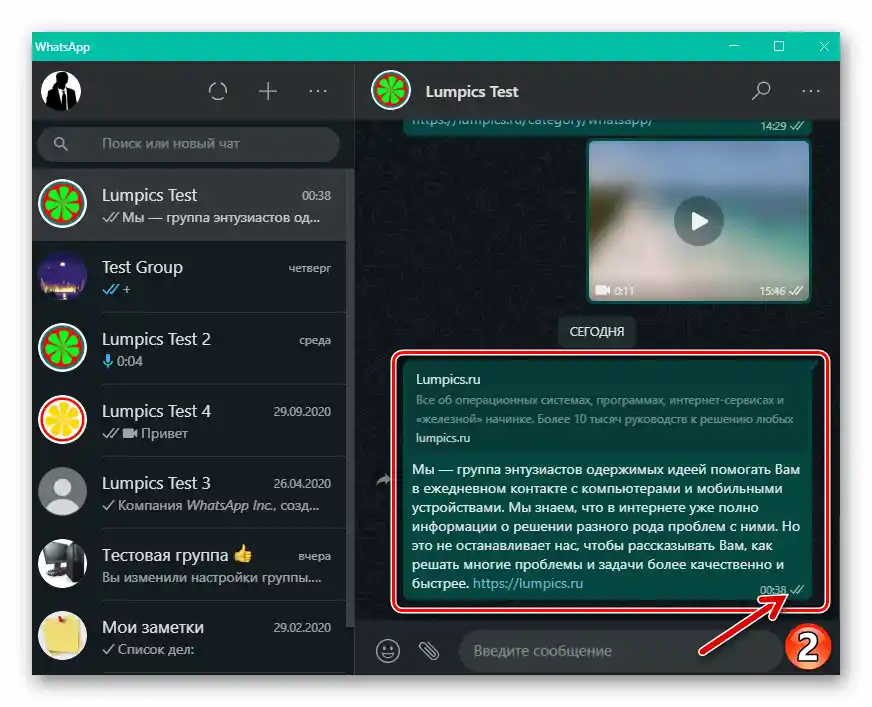872x707 pixels.
Task: Click the chat list scrollbar
Action: (x=350, y=398)
